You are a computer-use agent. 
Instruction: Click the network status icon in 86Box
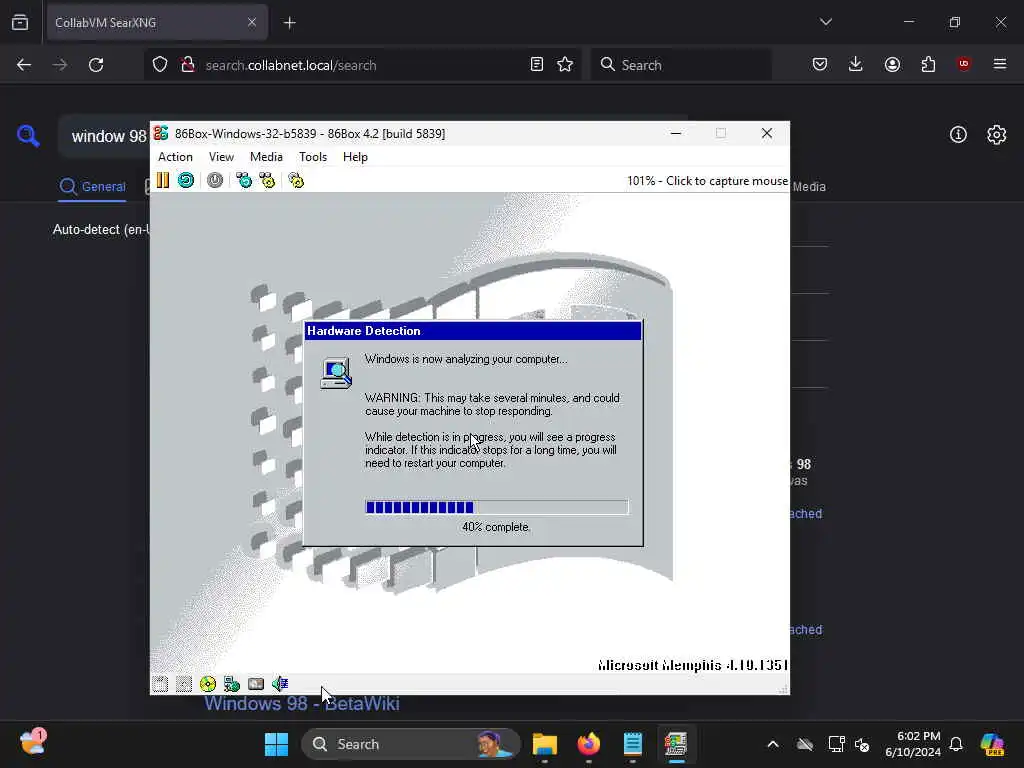pos(232,684)
